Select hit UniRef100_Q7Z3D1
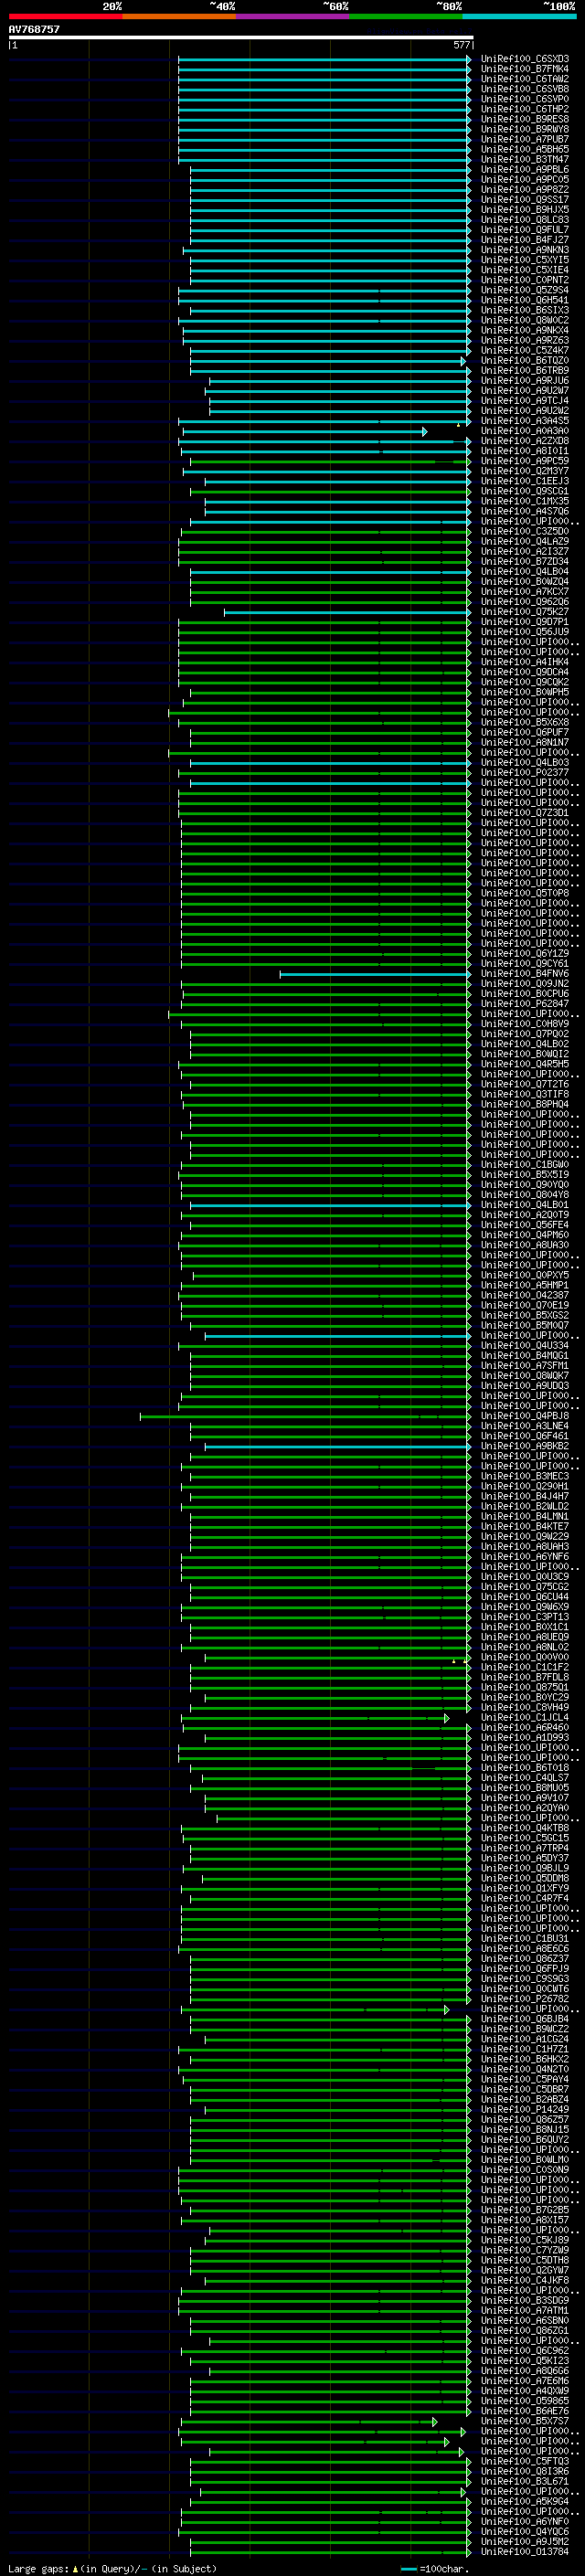Image resolution: width=585 pixels, height=2576 pixels. coord(525,813)
